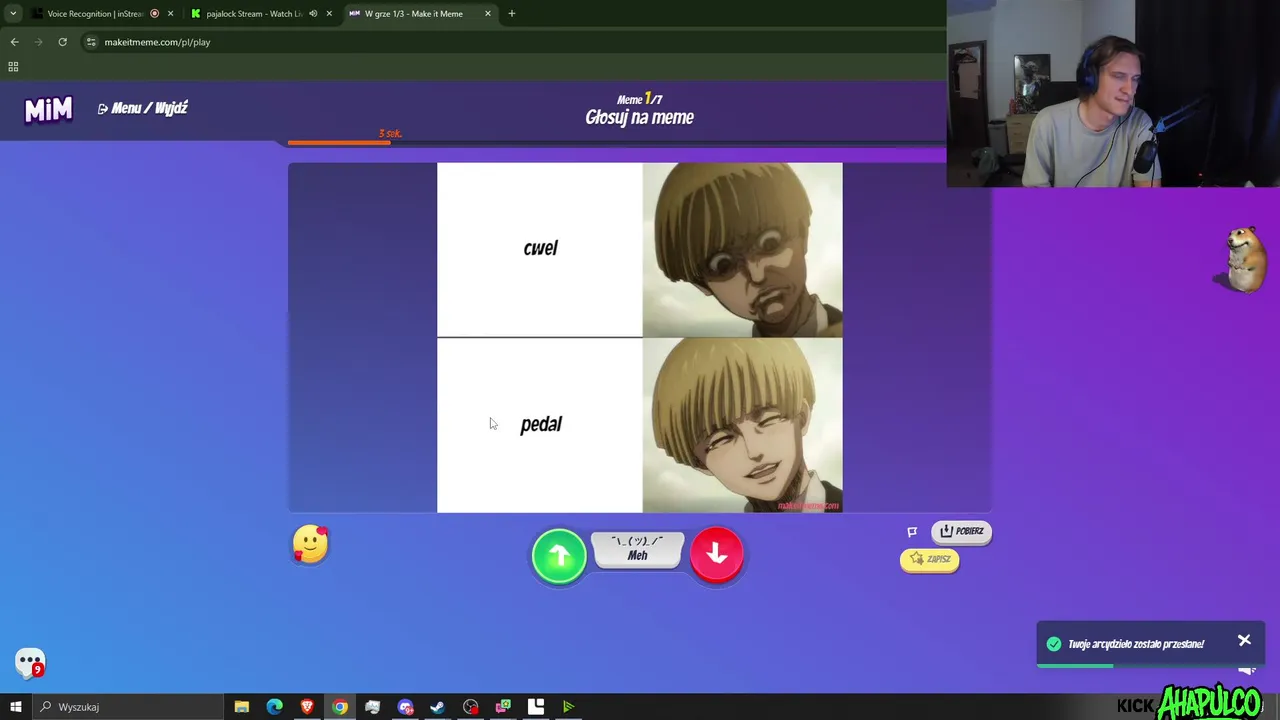Open the green arrow app in taskbar
This screenshot has height=720, width=1280.
(568, 707)
